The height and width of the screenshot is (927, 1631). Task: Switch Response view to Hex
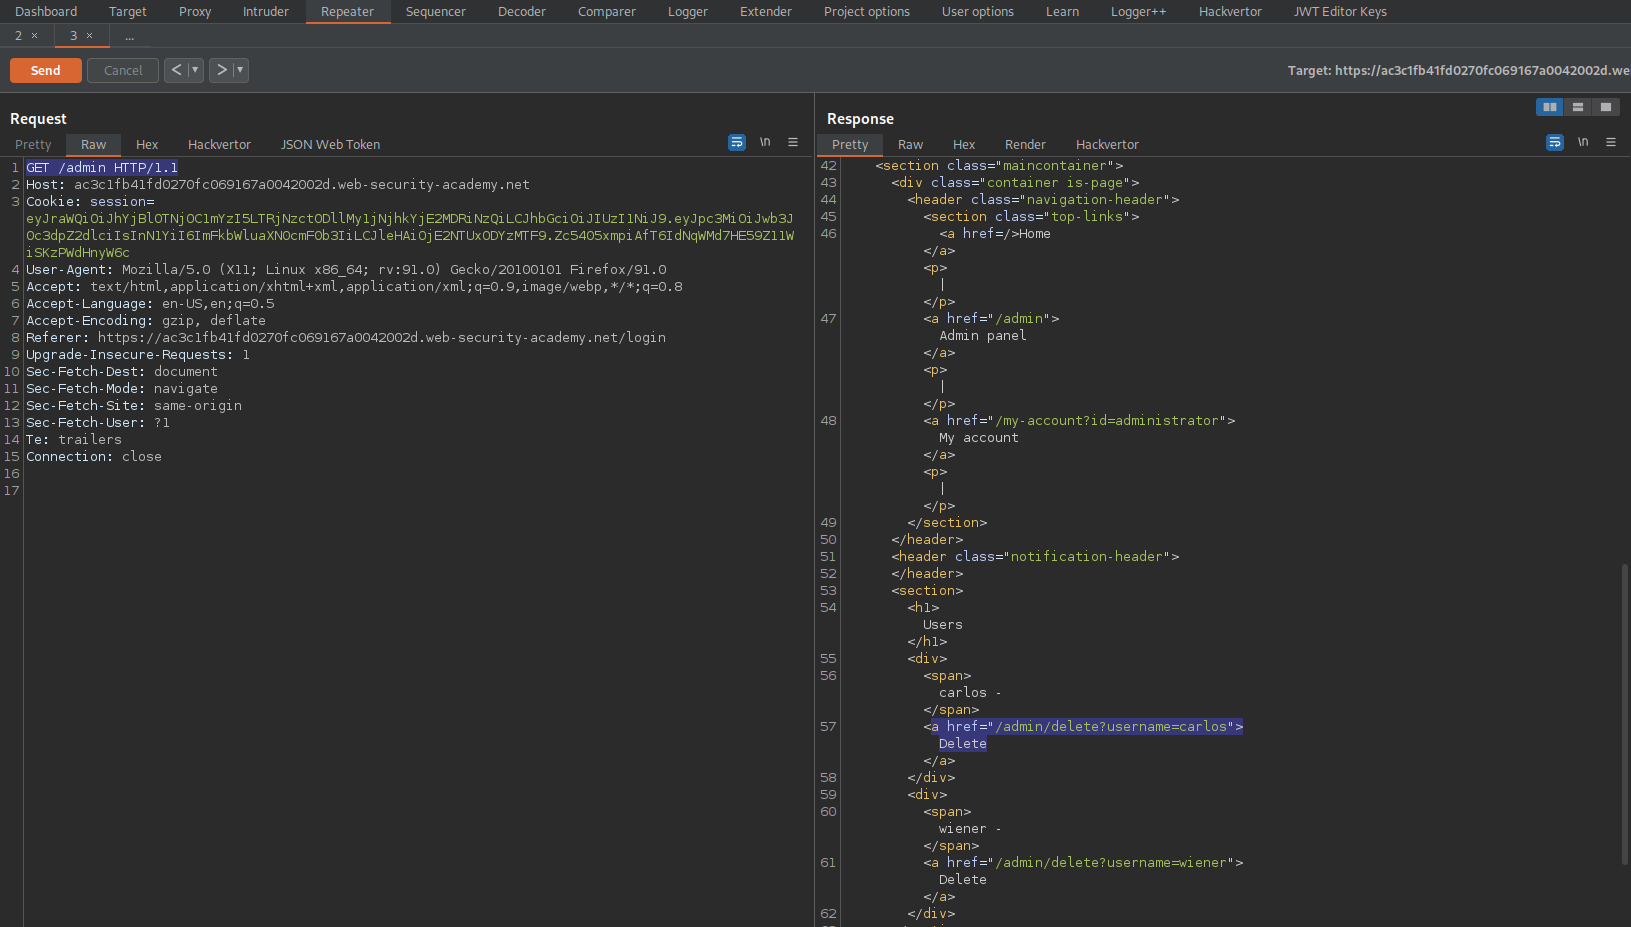click(964, 145)
